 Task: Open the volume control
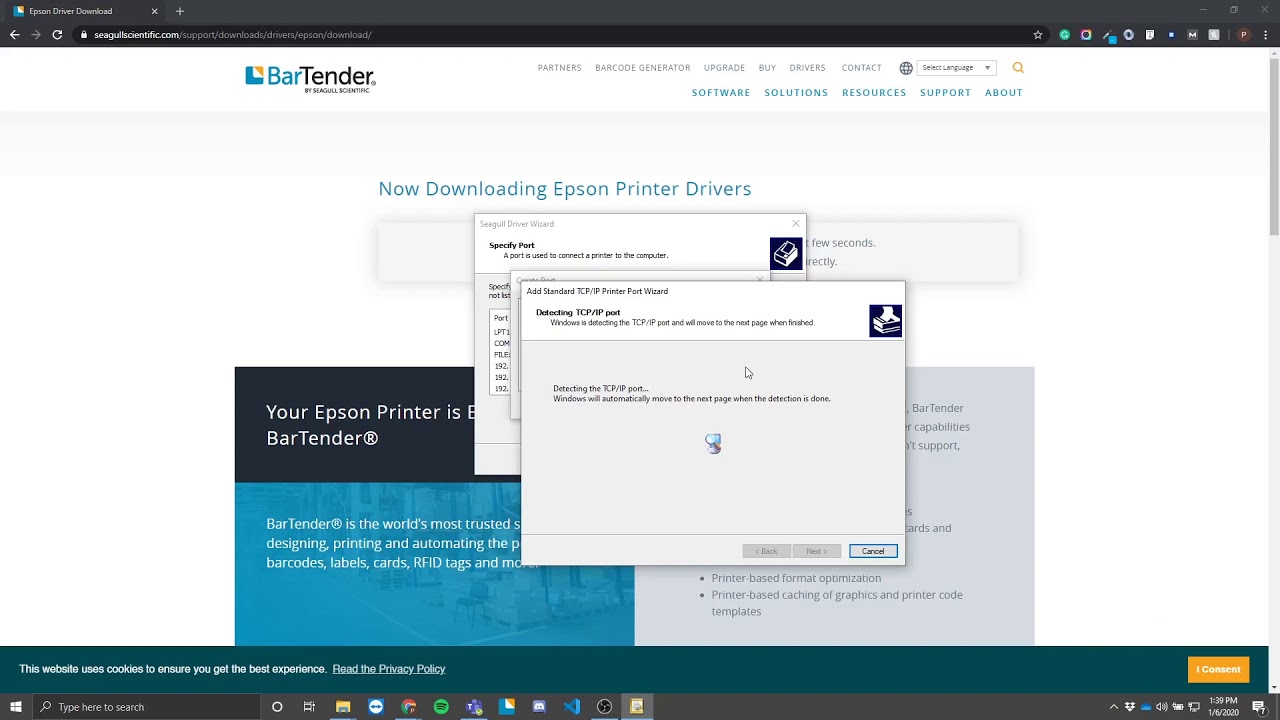point(1162,707)
